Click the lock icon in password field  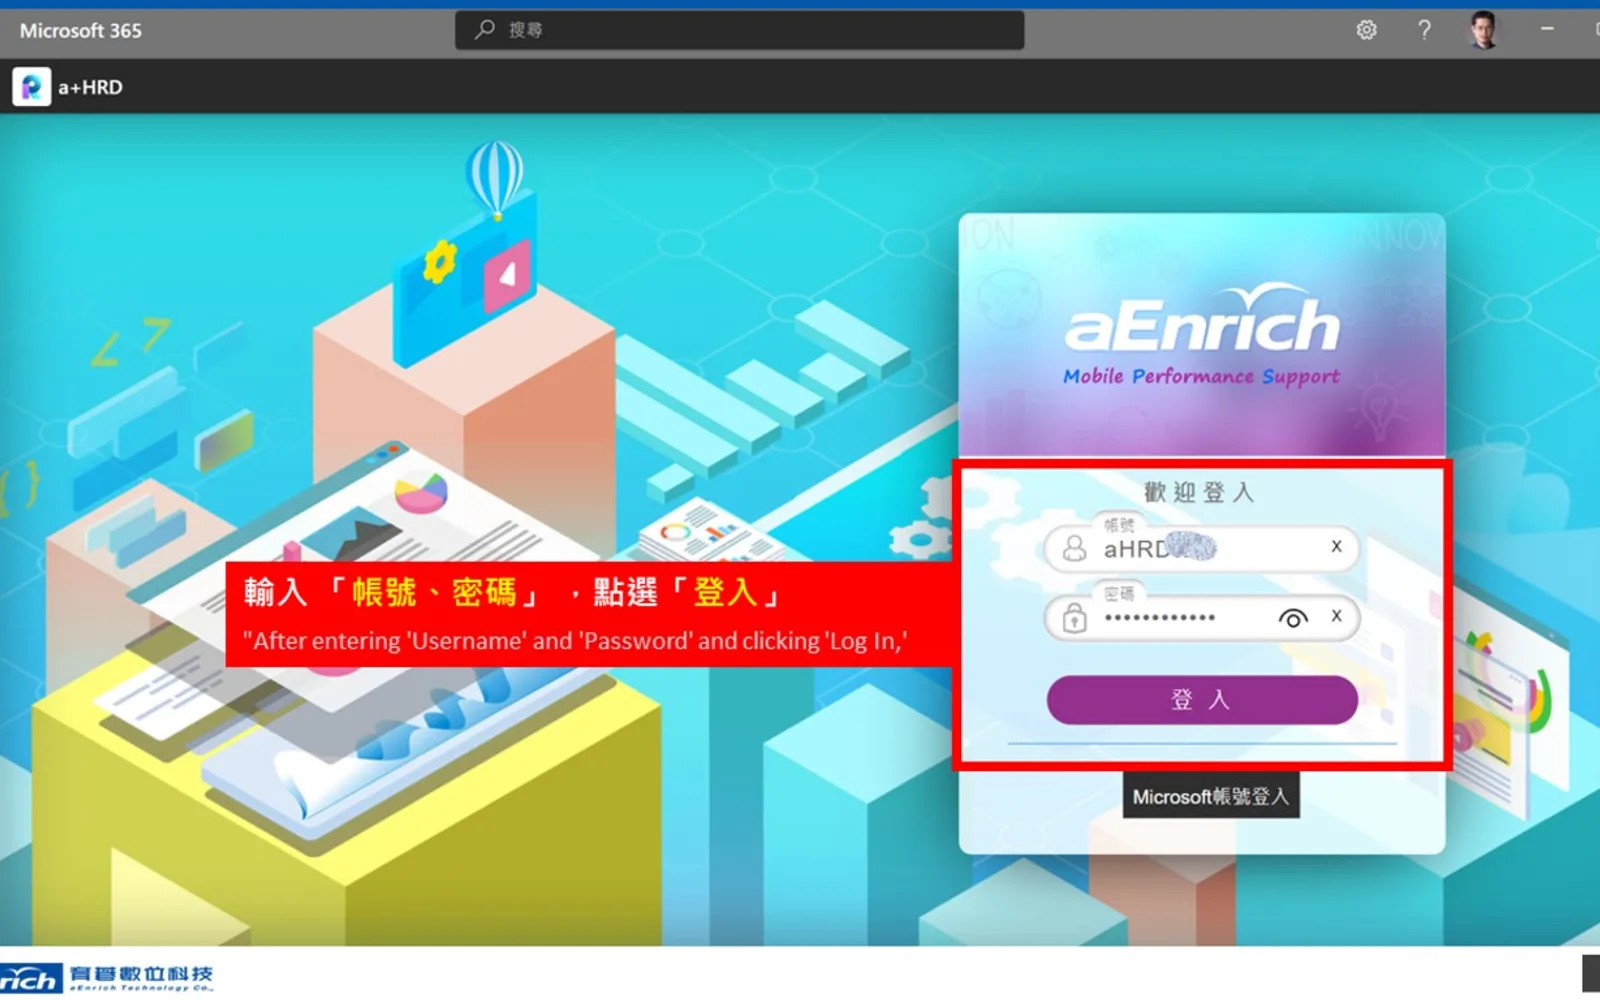click(x=1074, y=618)
